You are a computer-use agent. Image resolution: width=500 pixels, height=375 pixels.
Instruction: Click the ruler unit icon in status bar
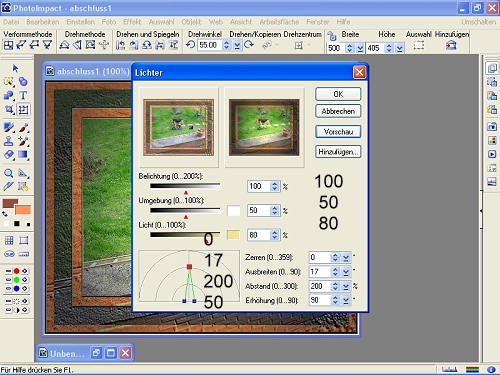450,369
